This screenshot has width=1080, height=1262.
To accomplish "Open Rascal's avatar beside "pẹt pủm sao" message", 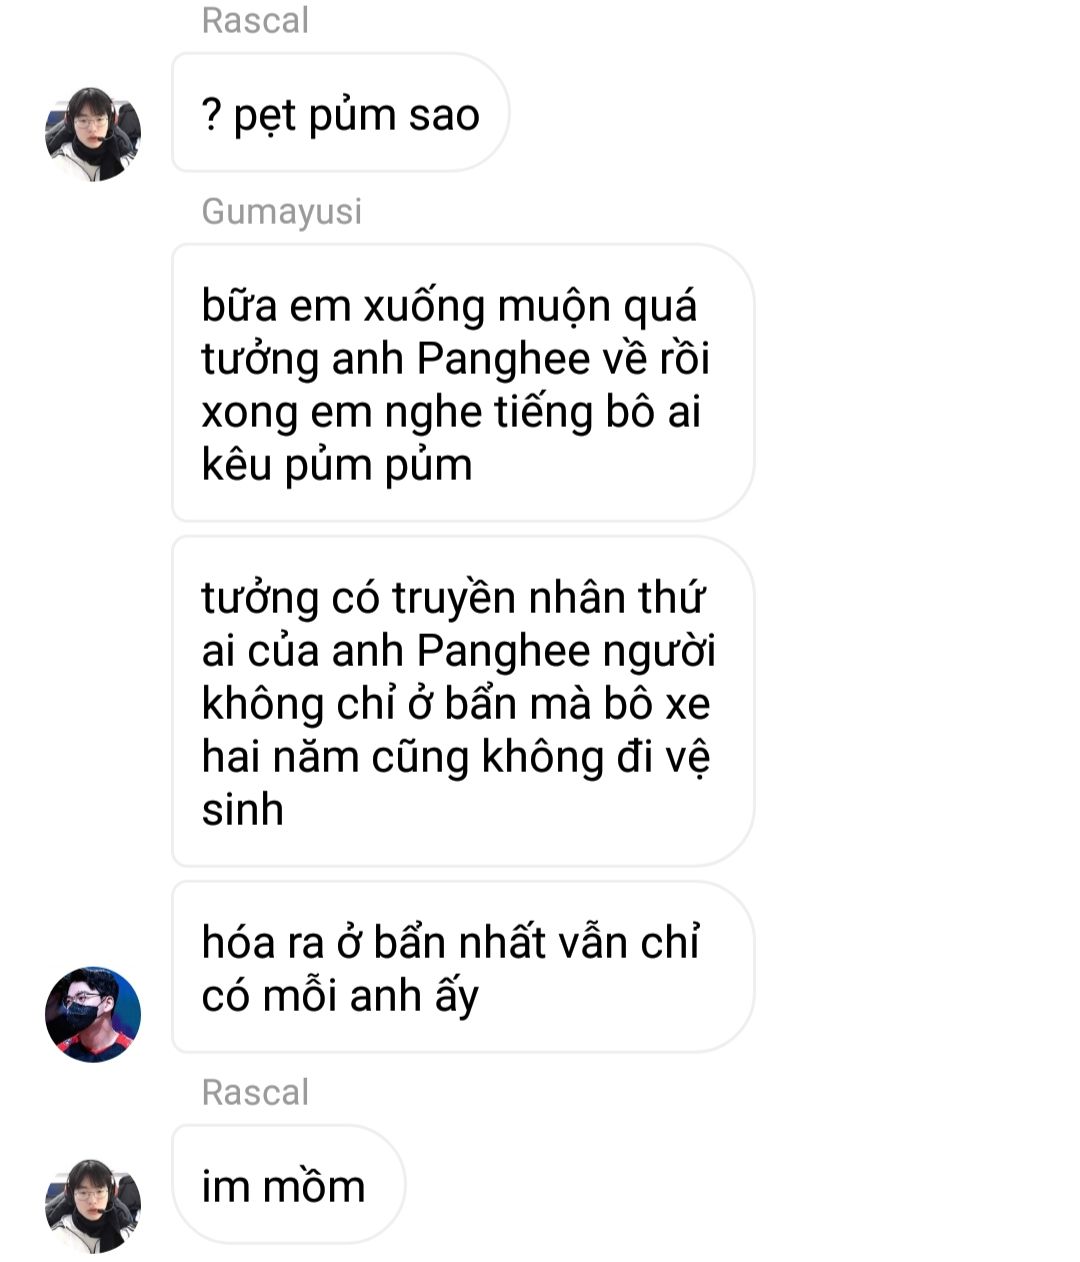I will click(93, 134).
